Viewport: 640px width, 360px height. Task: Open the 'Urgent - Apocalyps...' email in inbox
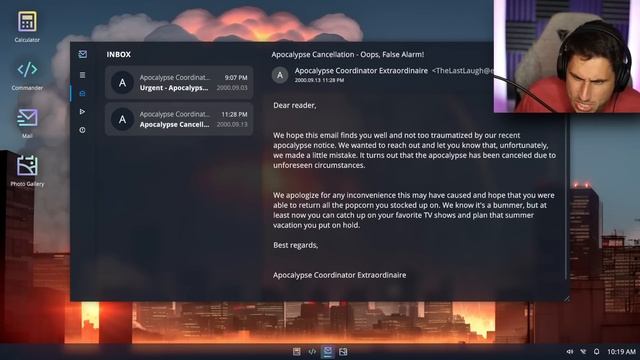pyautogui.click(x=179, y=82)
